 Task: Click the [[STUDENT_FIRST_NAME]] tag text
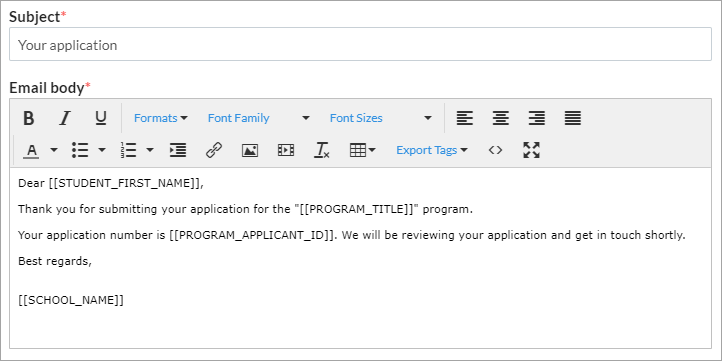(x=125, y=183)
